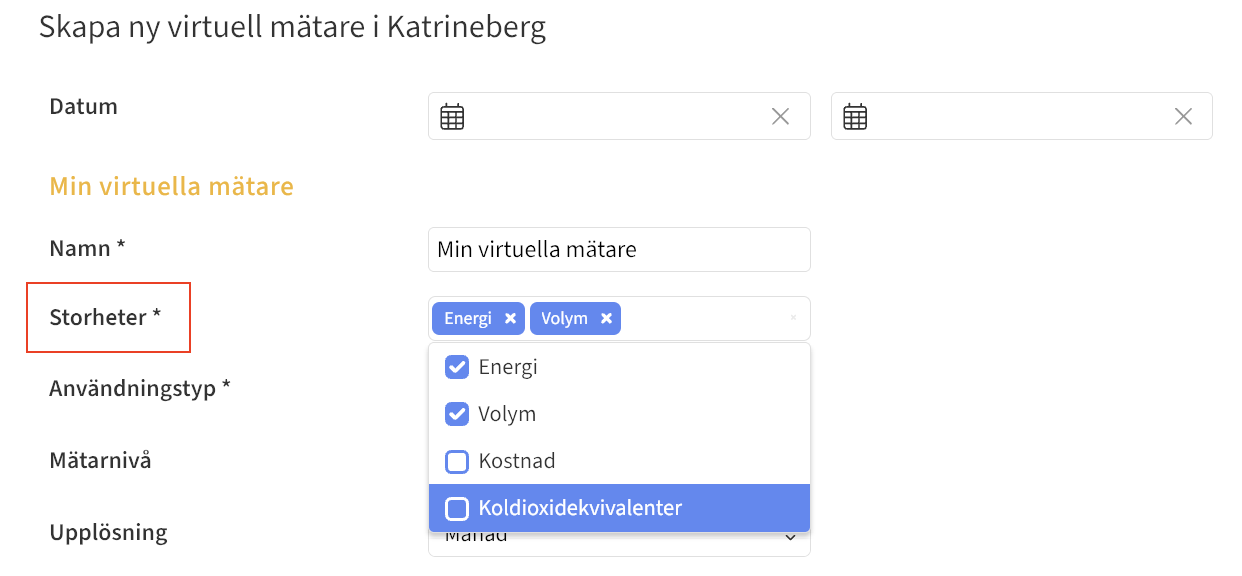
Task: Tick the Kostnad checkbox
Action: 457,461
